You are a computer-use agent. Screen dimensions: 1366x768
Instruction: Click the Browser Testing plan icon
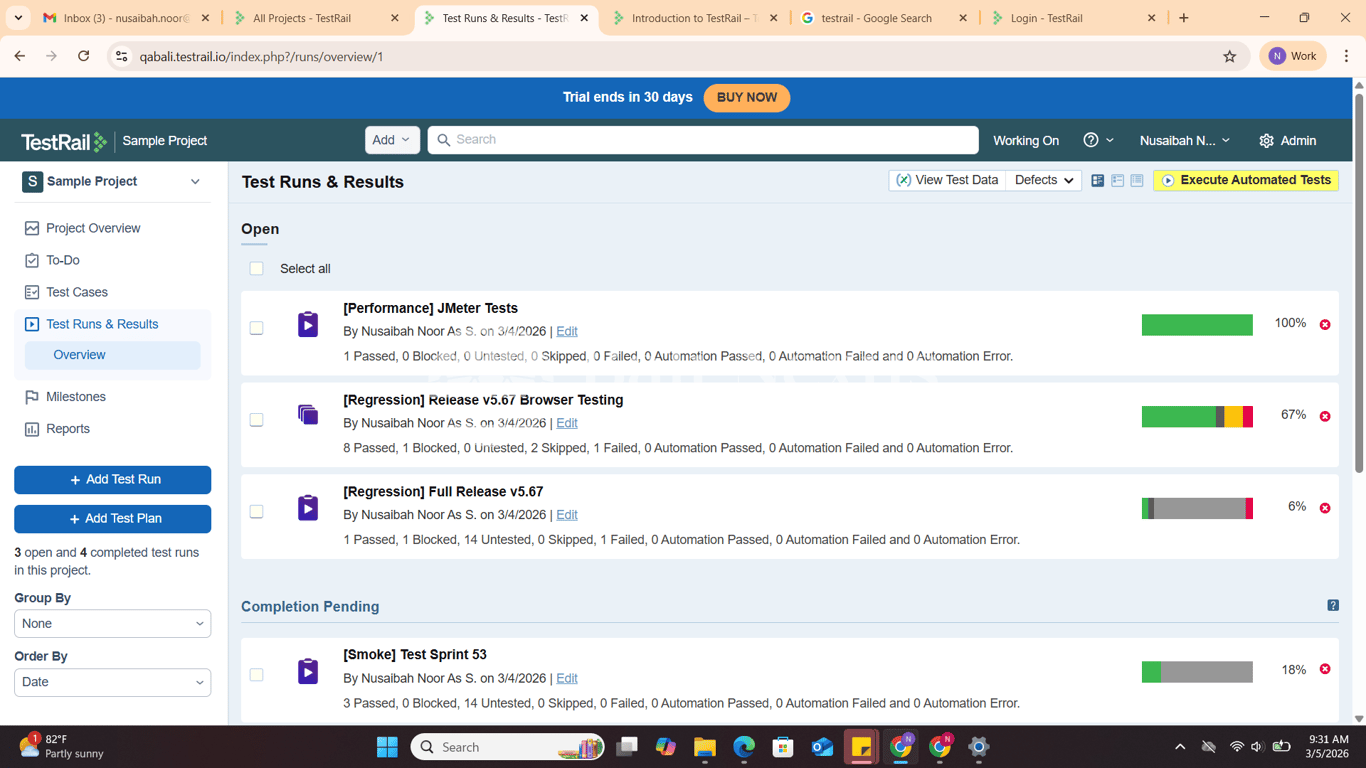pyautogui.click(x=308, y=414)
